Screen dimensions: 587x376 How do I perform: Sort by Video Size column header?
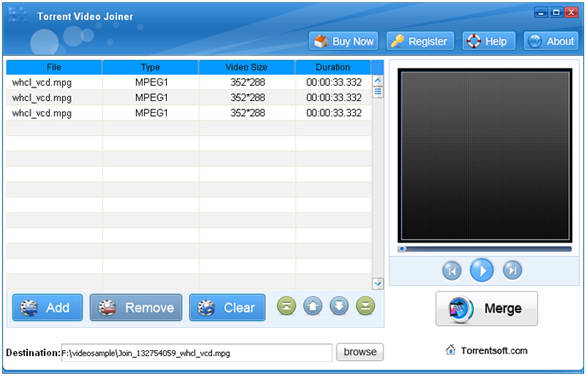tap(247, 67)
